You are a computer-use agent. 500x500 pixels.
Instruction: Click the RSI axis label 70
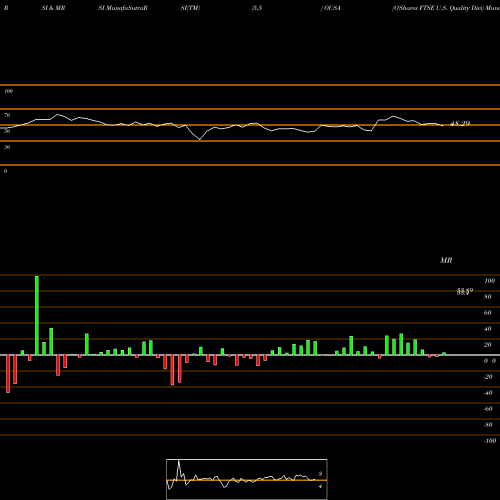(x=7, y=115)
